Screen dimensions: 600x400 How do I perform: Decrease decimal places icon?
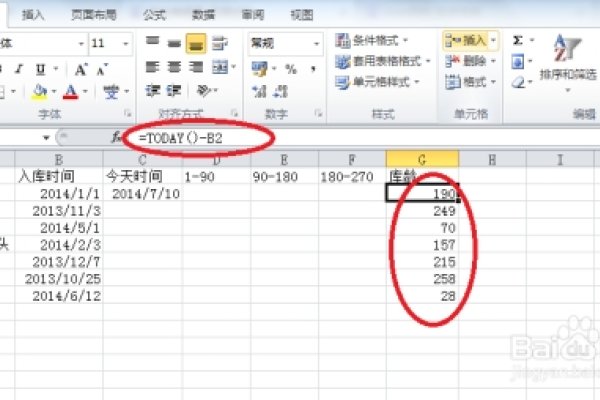pos(280,91)
